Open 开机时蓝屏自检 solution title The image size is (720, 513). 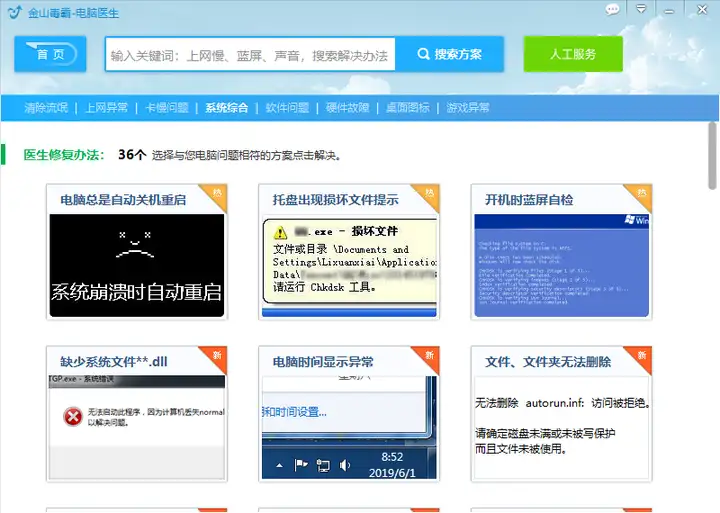[529, 200]
